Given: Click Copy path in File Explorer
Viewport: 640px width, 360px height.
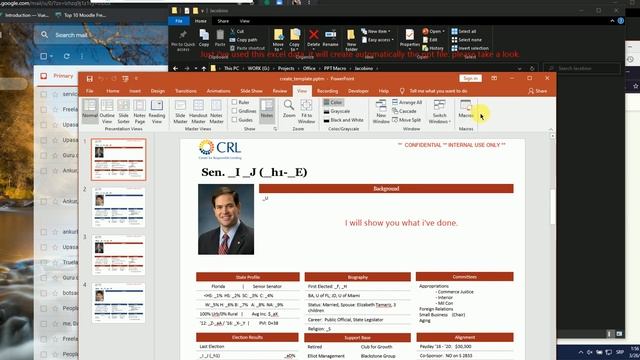Looking at the screenshot, I should click(243, 40).
